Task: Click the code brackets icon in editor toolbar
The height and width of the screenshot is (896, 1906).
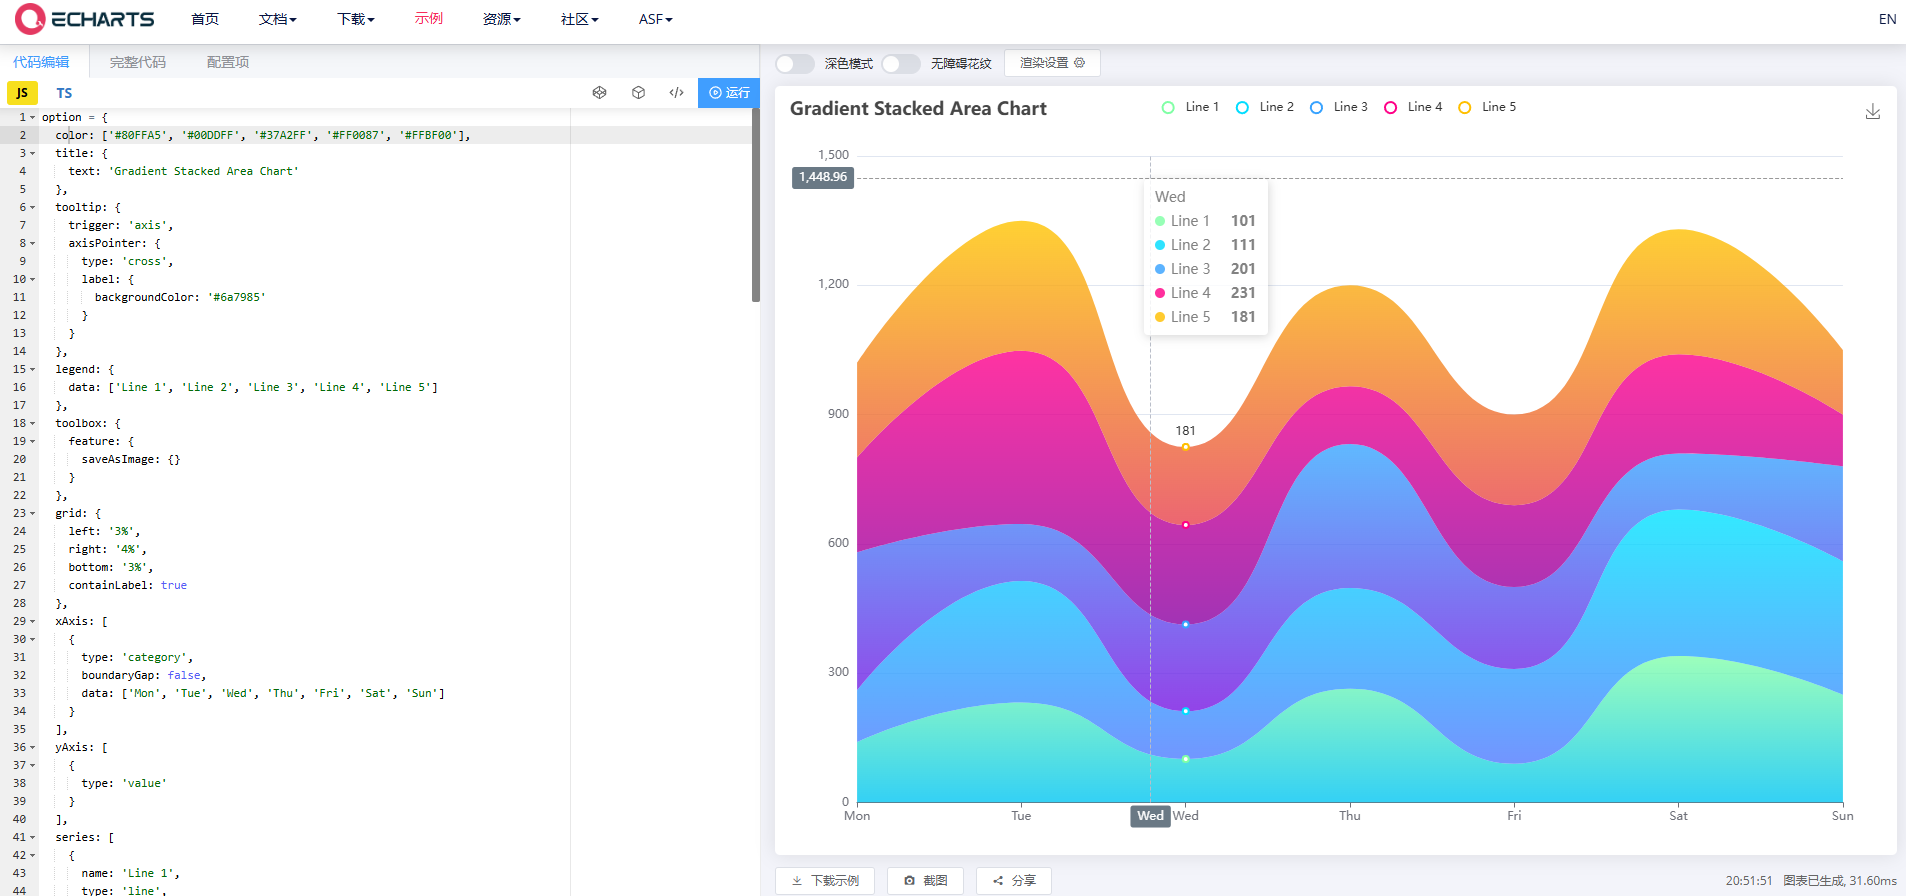Action: point(677,93)
